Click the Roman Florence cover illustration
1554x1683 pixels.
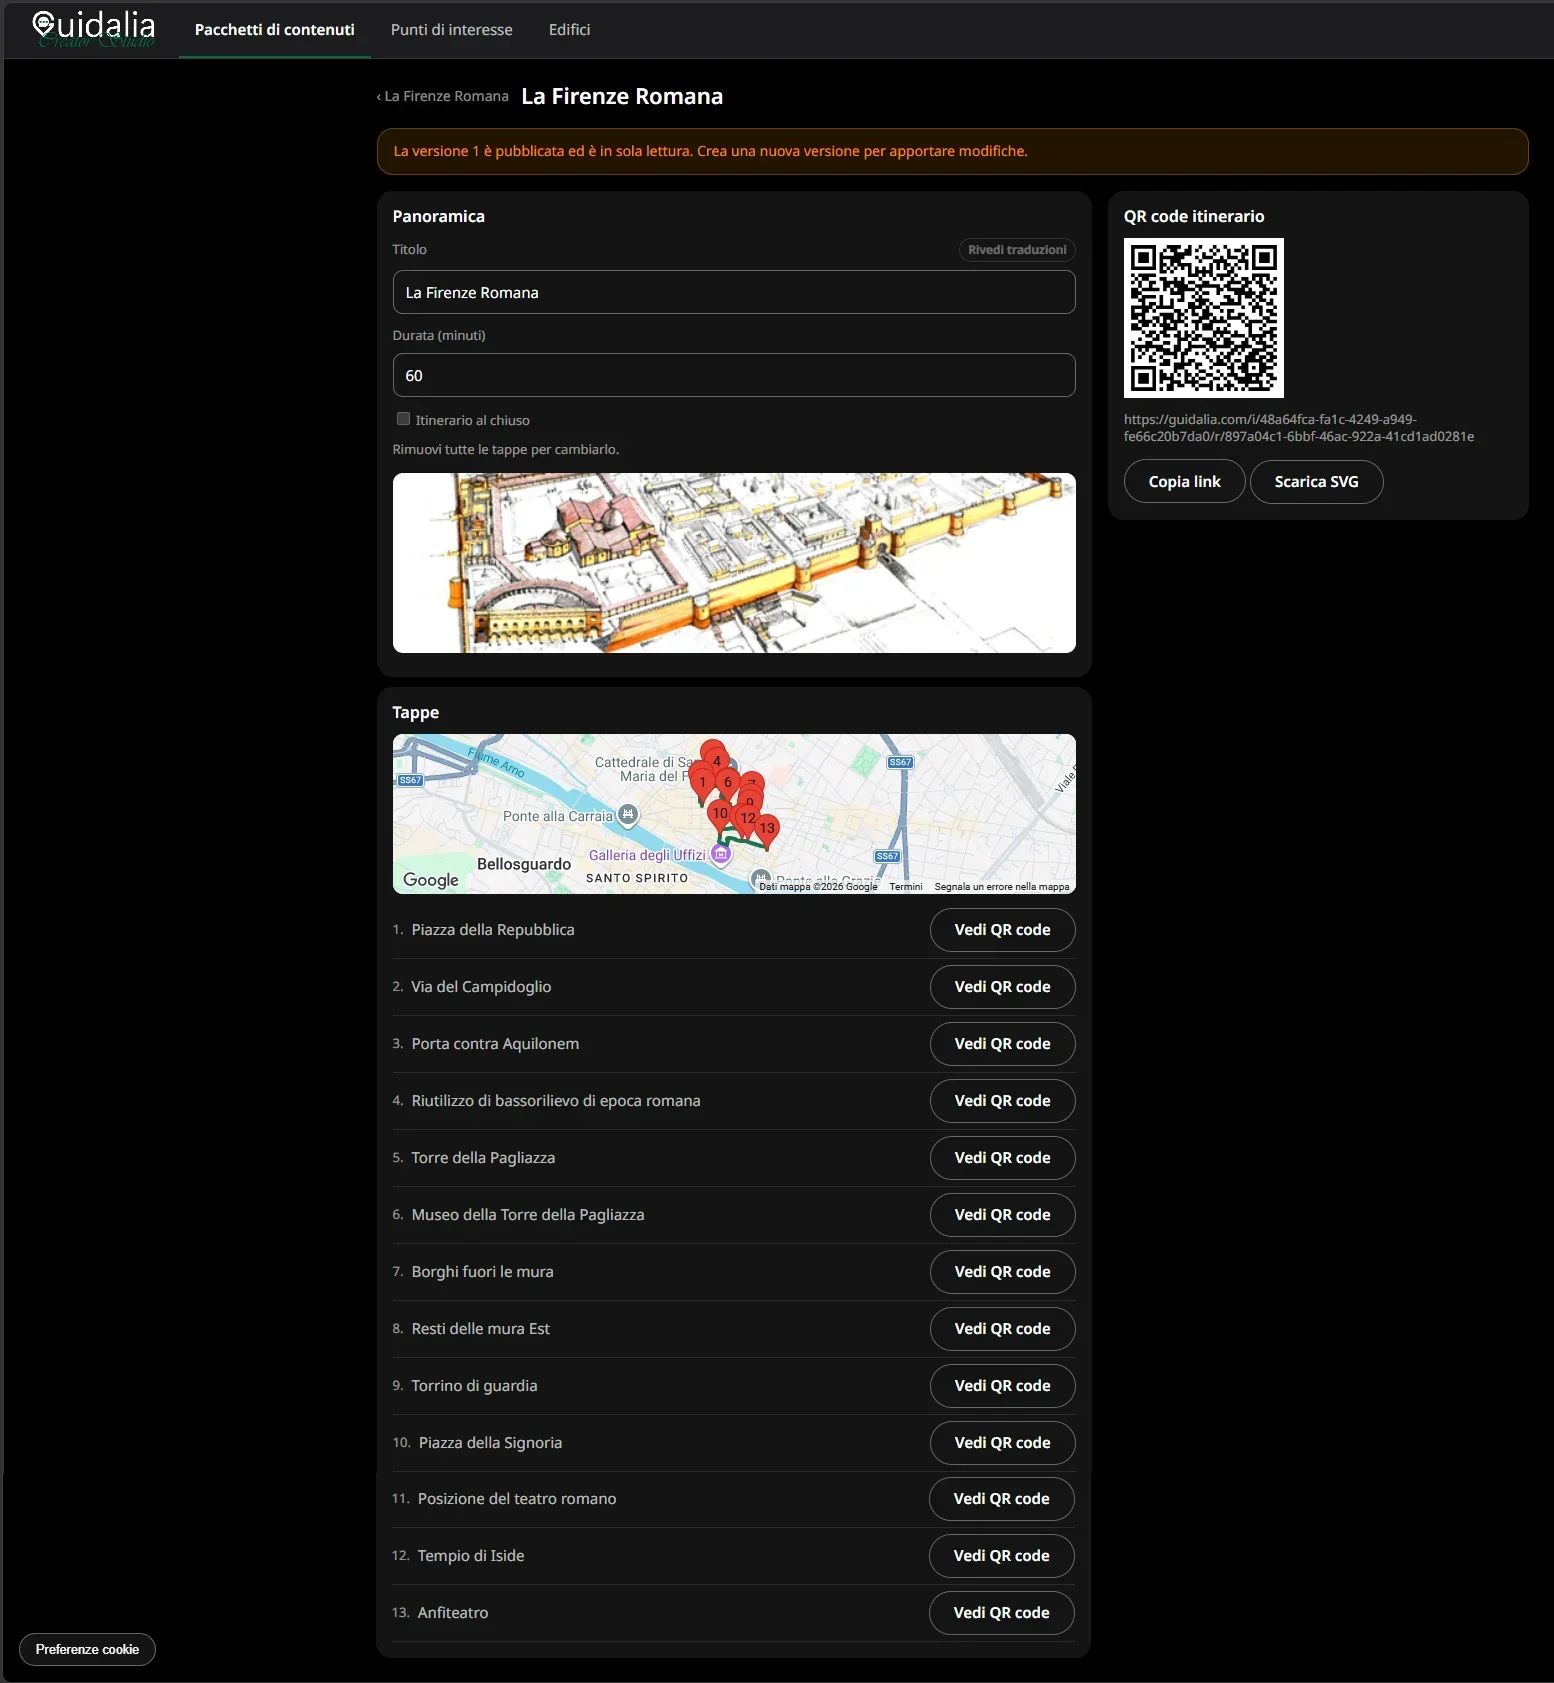tap(734, 563)
